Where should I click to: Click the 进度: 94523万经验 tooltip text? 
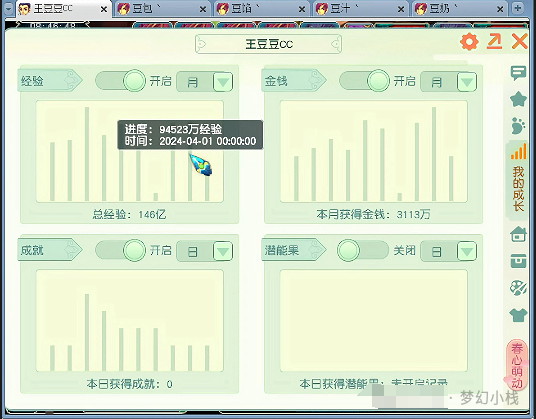tap(173, 129)
